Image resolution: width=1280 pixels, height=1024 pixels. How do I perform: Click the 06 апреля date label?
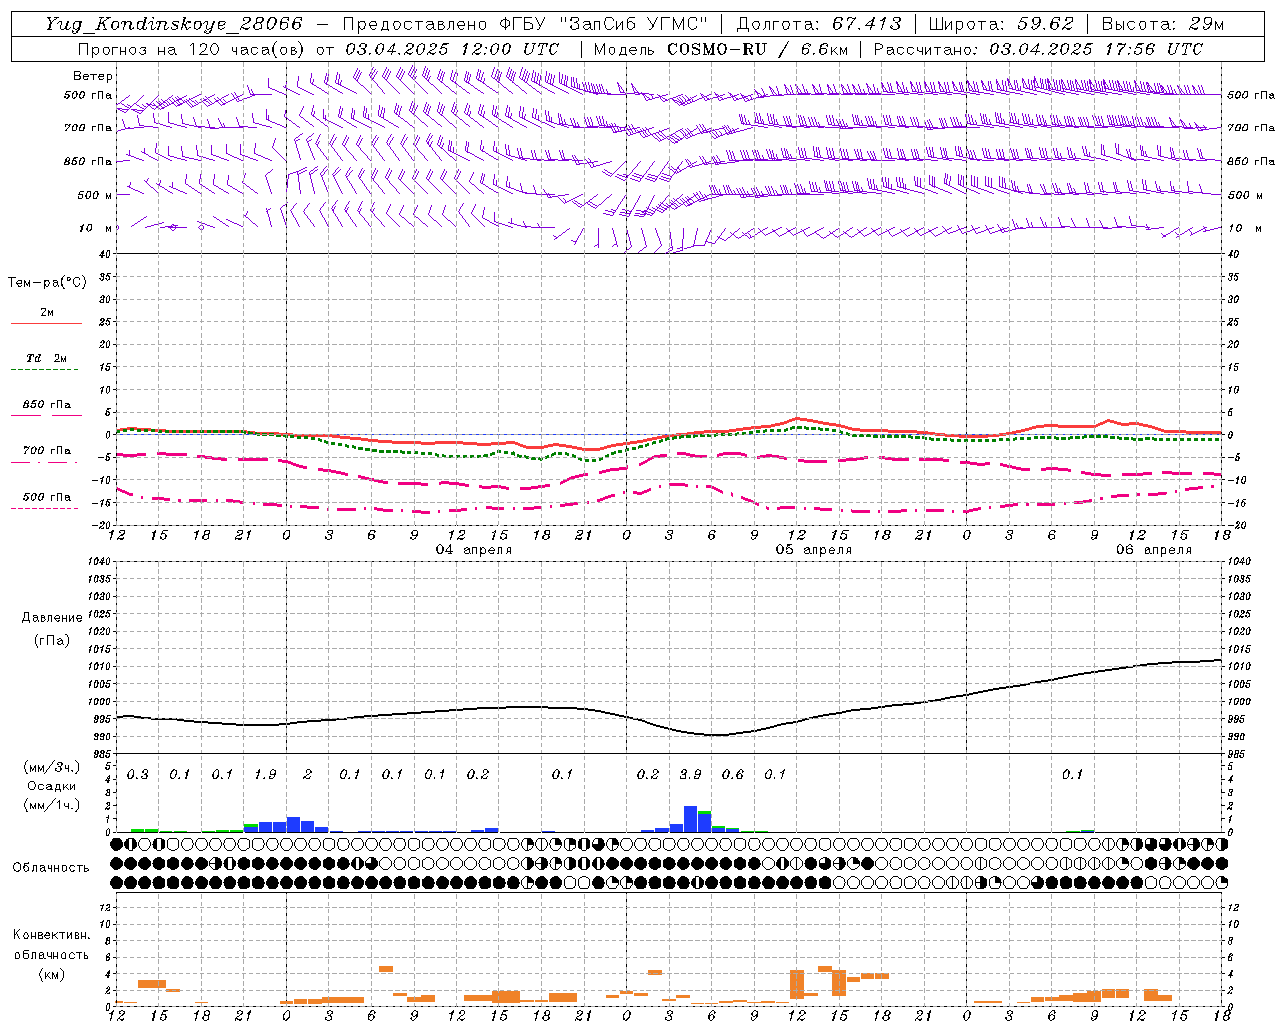(1154, 550)
